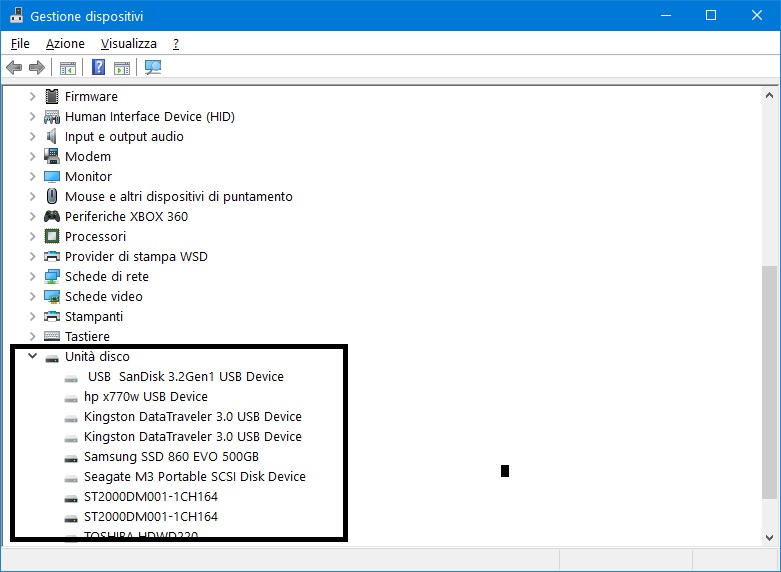This screenshot has height=572, width=781.
Task: Click the Schede video icon
Action: pos(52,296)
